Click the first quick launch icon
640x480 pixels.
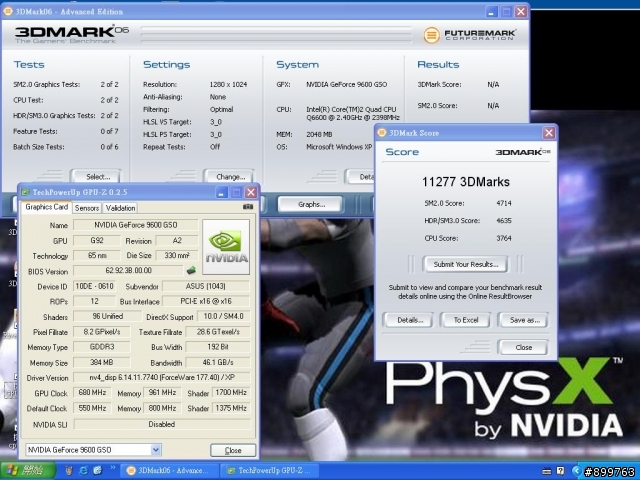point(69,471)
